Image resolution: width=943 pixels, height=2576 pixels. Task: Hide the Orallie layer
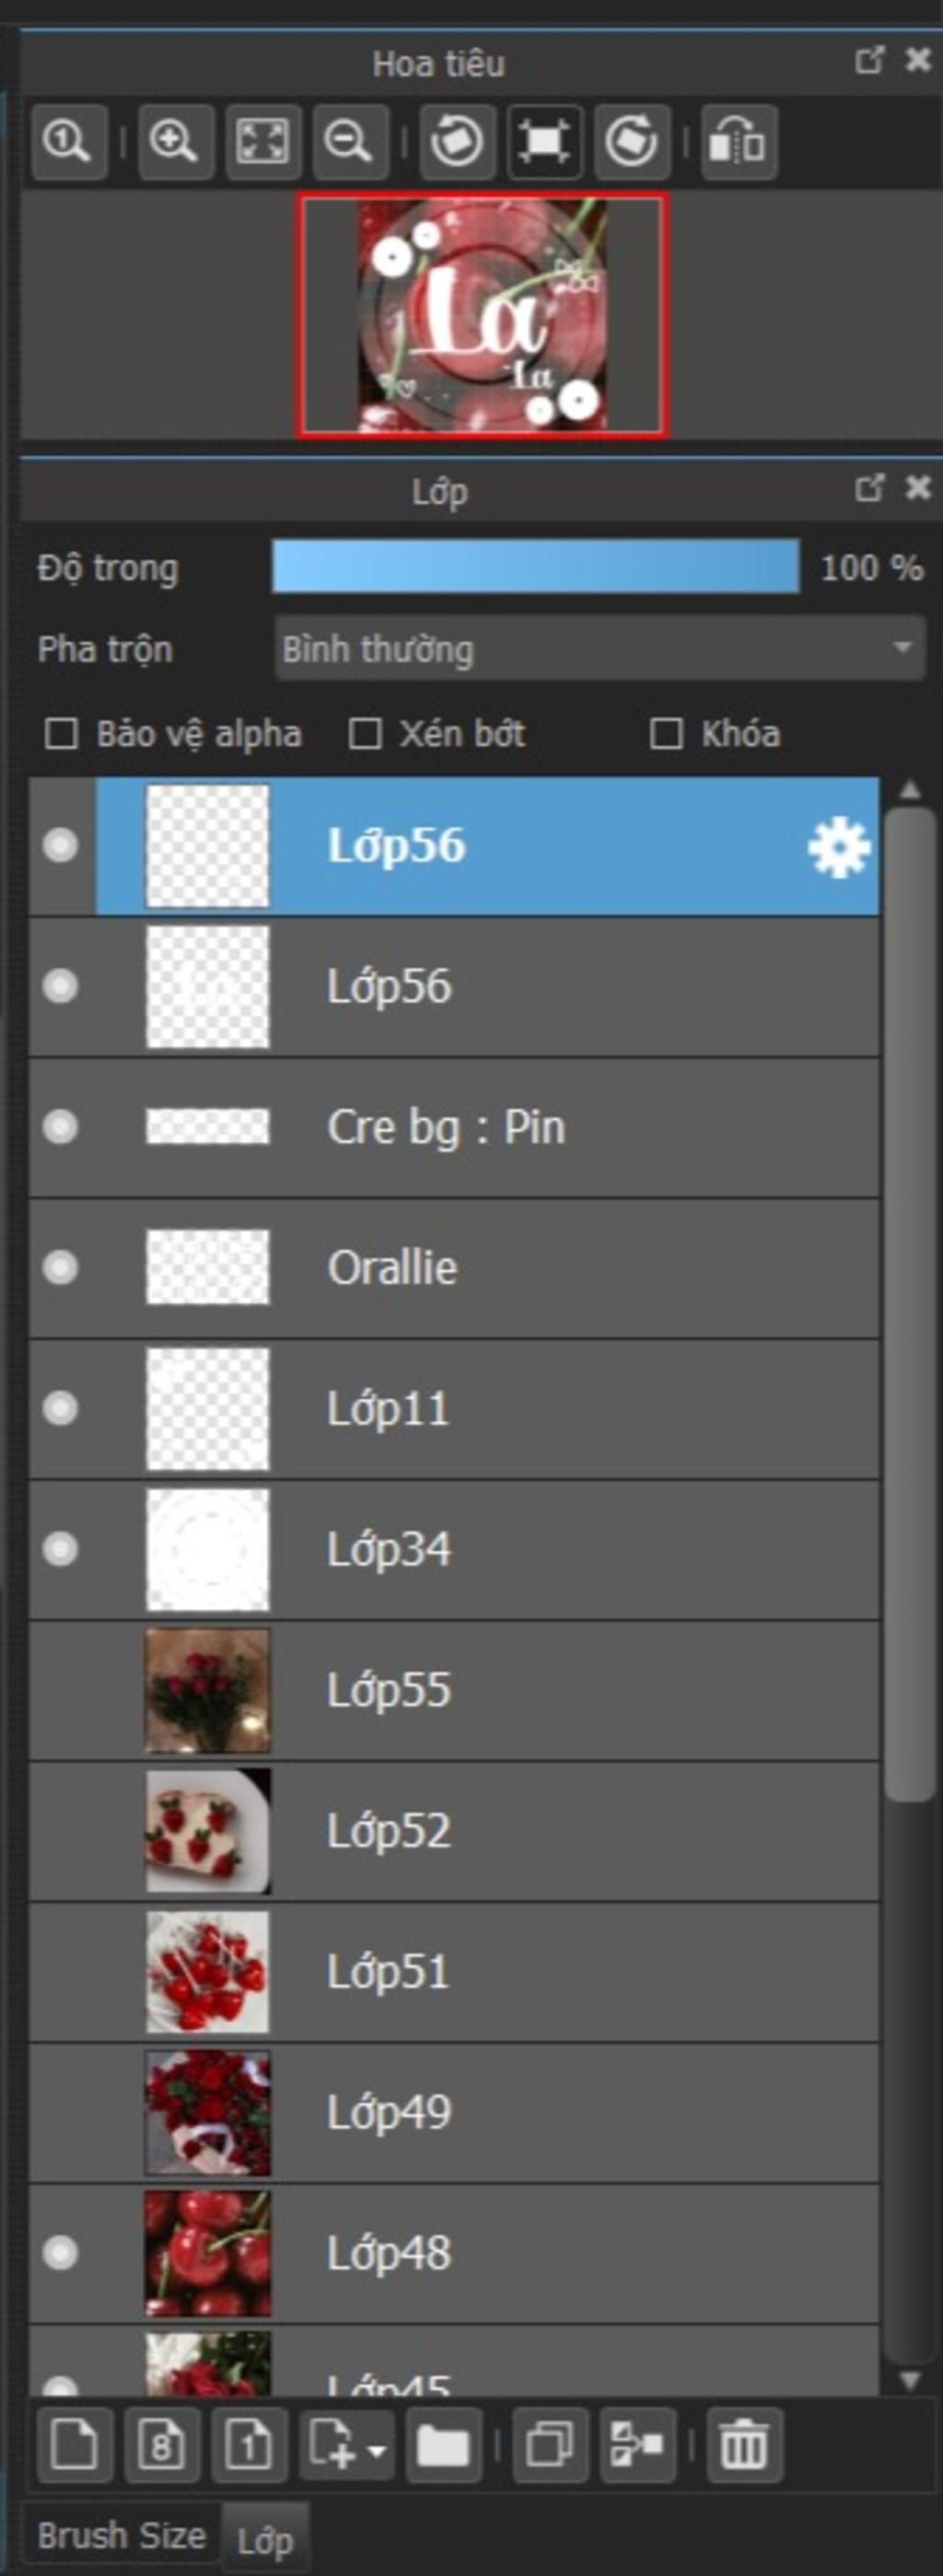pyautogui.click(x=60, y=1268)
